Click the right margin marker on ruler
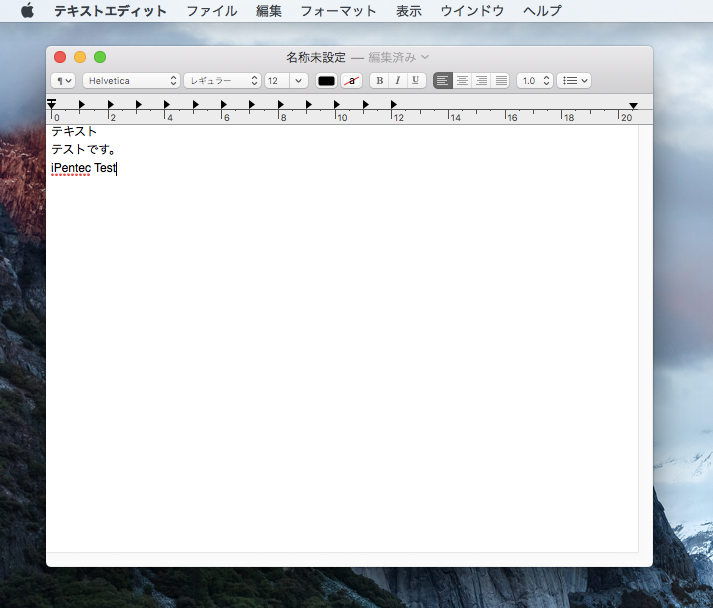Image resolution: width=713 pixels, height=608 pixels. pyautogui.click(x=633, y=106)
